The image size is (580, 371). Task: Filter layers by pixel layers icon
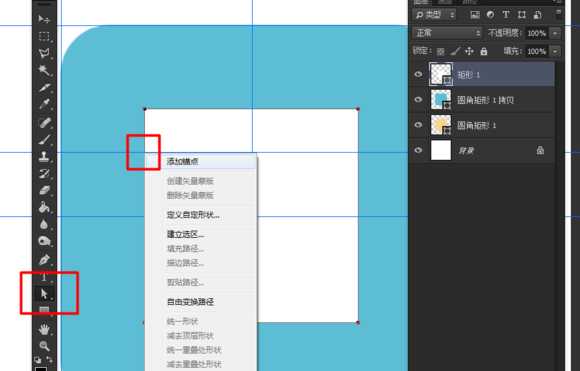pyautogui.click(x=475, y=15)
